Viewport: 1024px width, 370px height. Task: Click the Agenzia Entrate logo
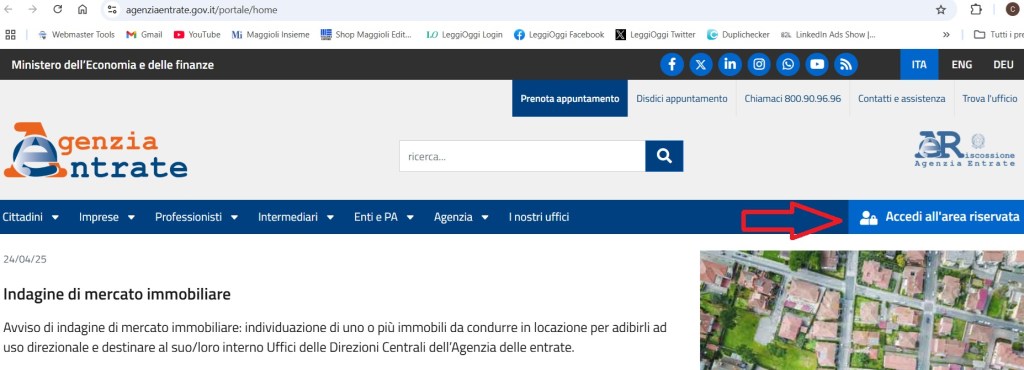tap(95, 151)
